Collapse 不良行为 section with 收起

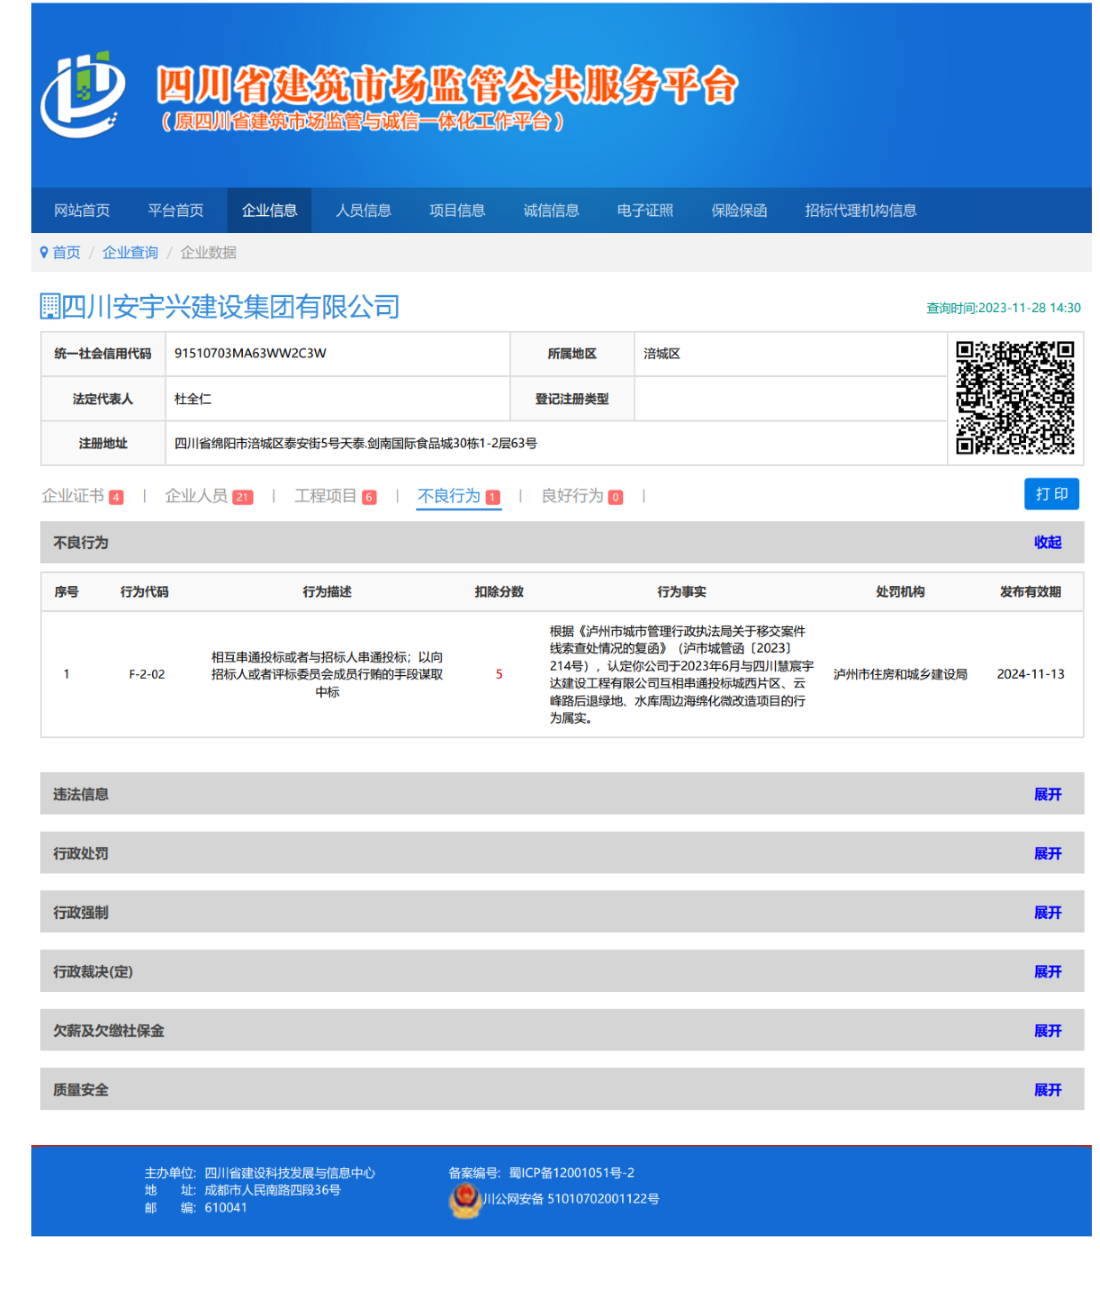(x=1048, y=542)
